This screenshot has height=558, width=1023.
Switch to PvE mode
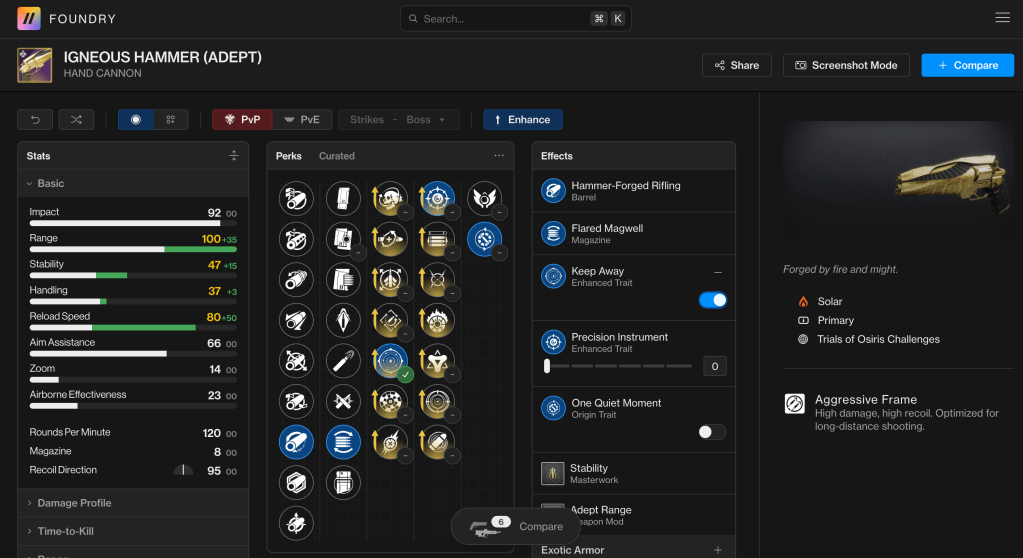(303, 120)
